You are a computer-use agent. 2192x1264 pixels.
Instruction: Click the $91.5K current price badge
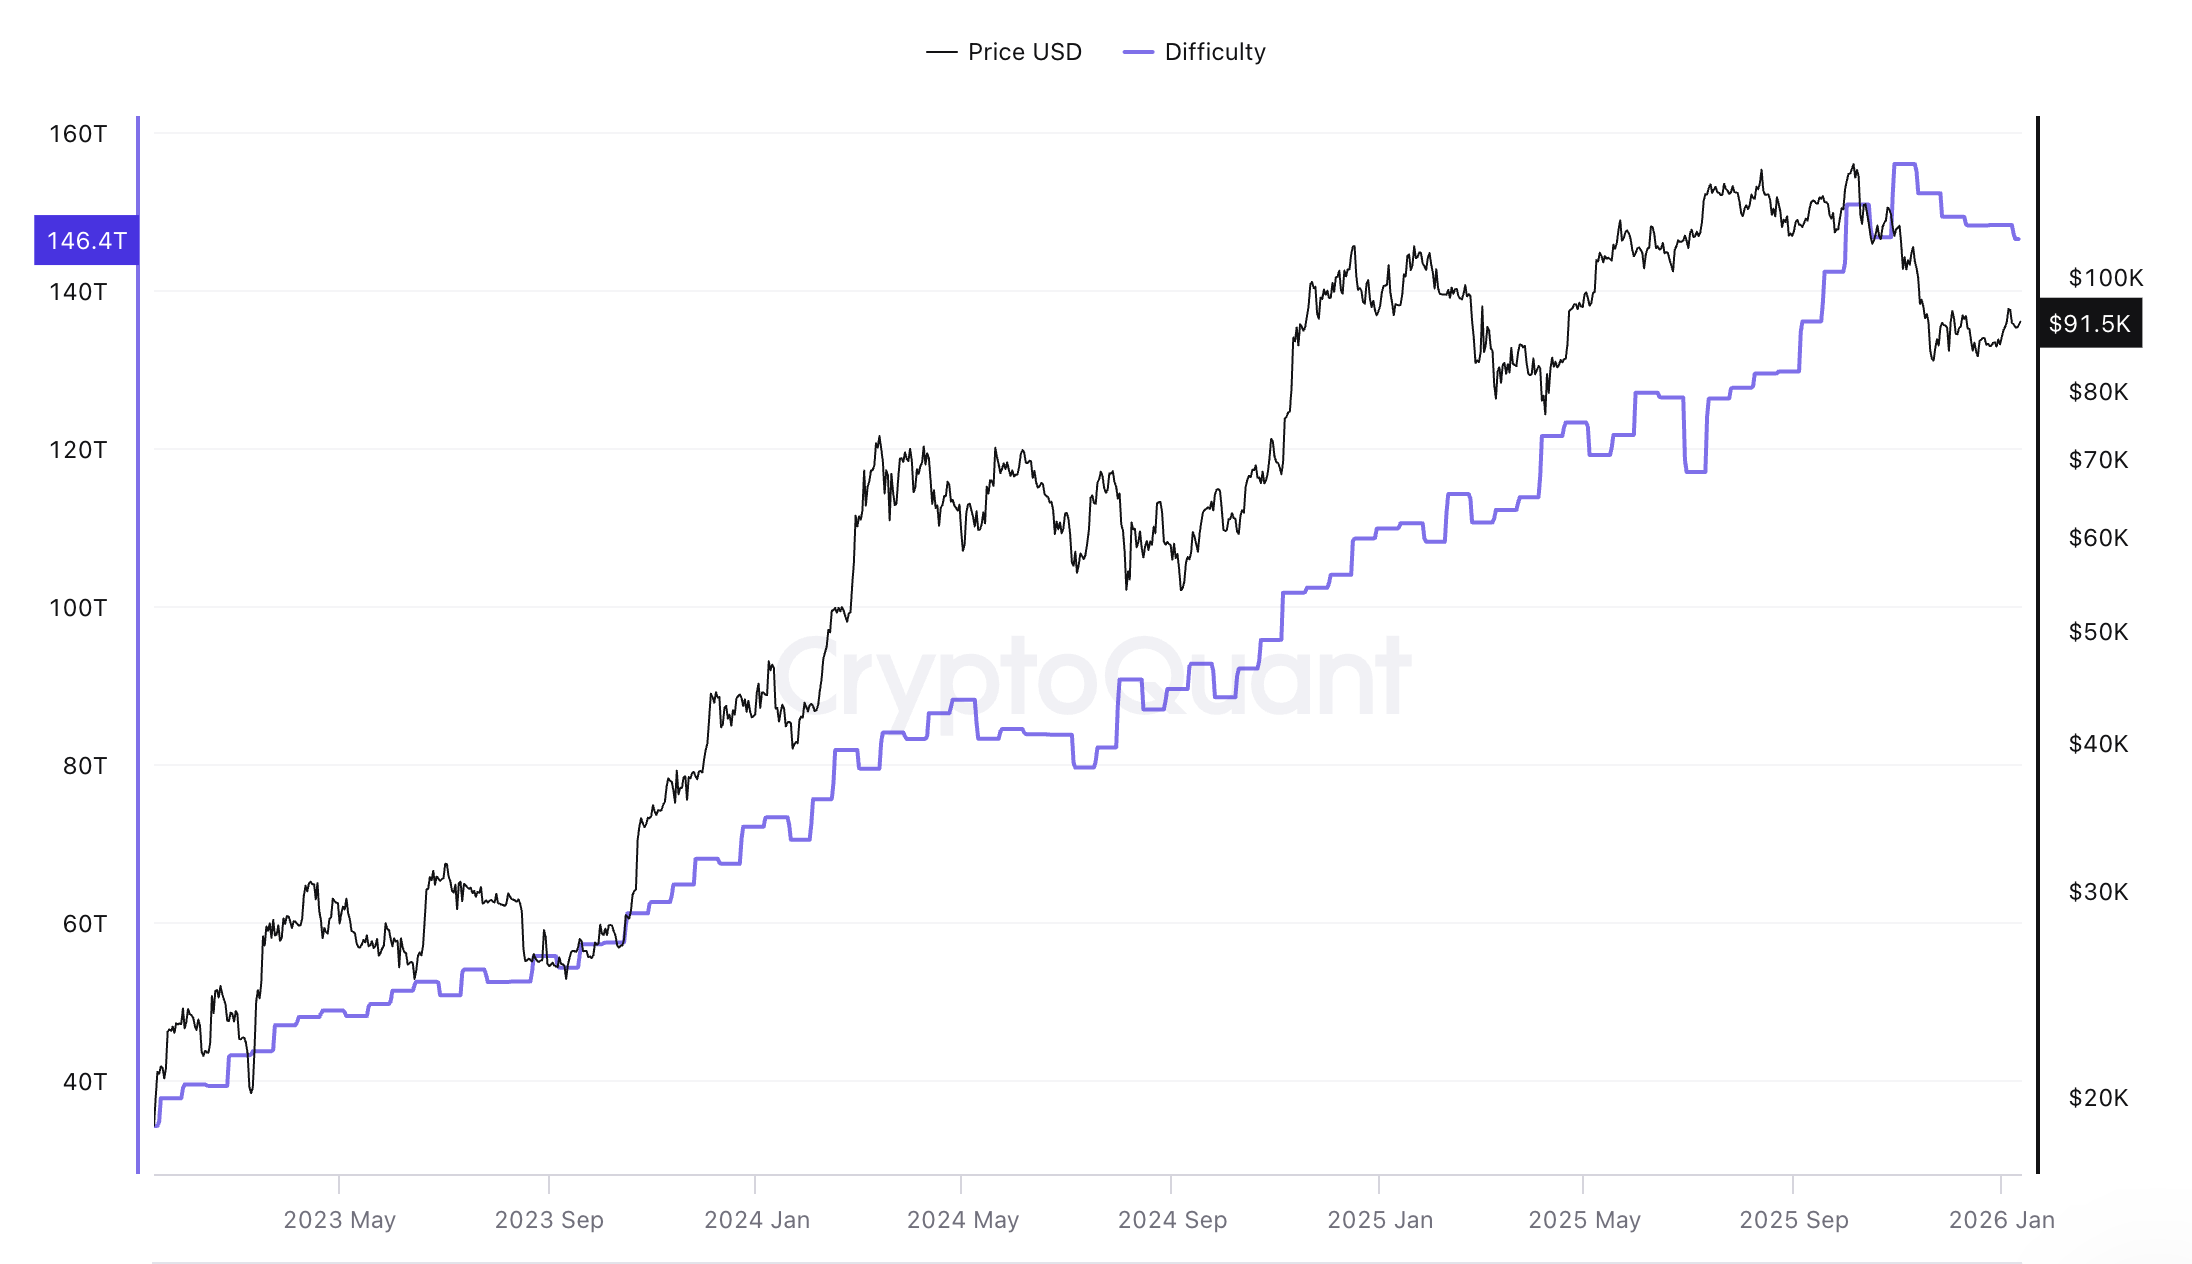tap(2089, 324)
